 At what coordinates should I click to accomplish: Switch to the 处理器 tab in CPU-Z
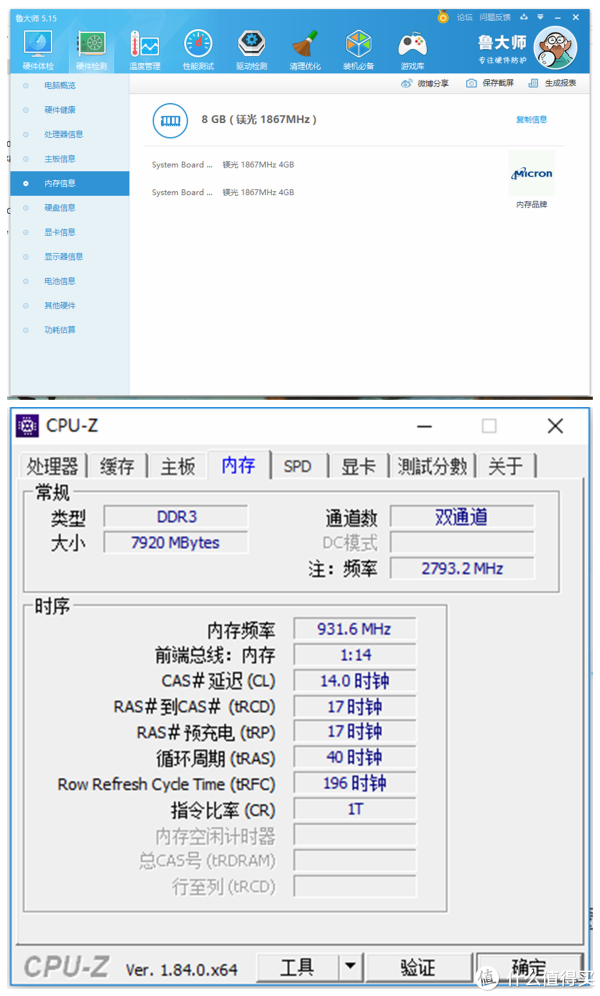point(52,466)
